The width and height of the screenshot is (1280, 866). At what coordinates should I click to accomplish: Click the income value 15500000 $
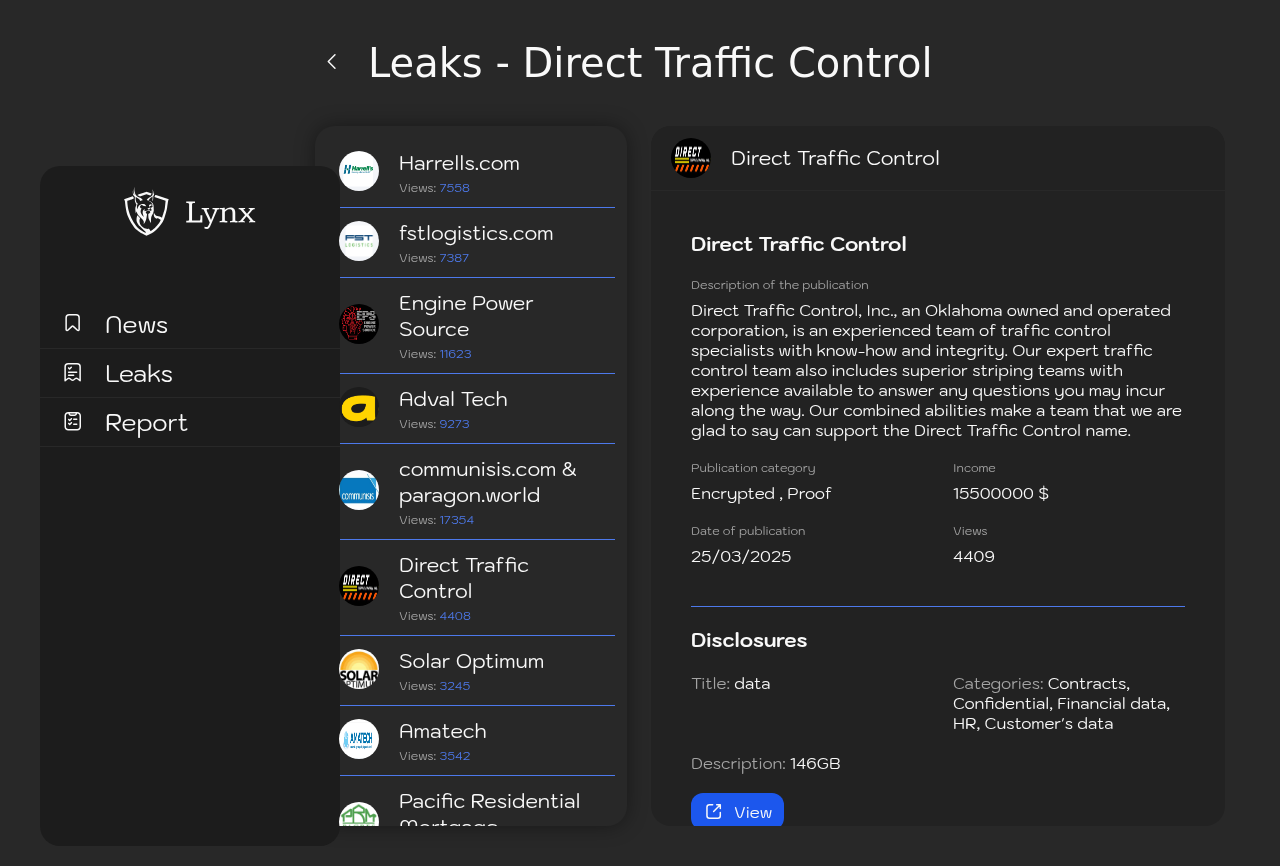pos(1001,494)
